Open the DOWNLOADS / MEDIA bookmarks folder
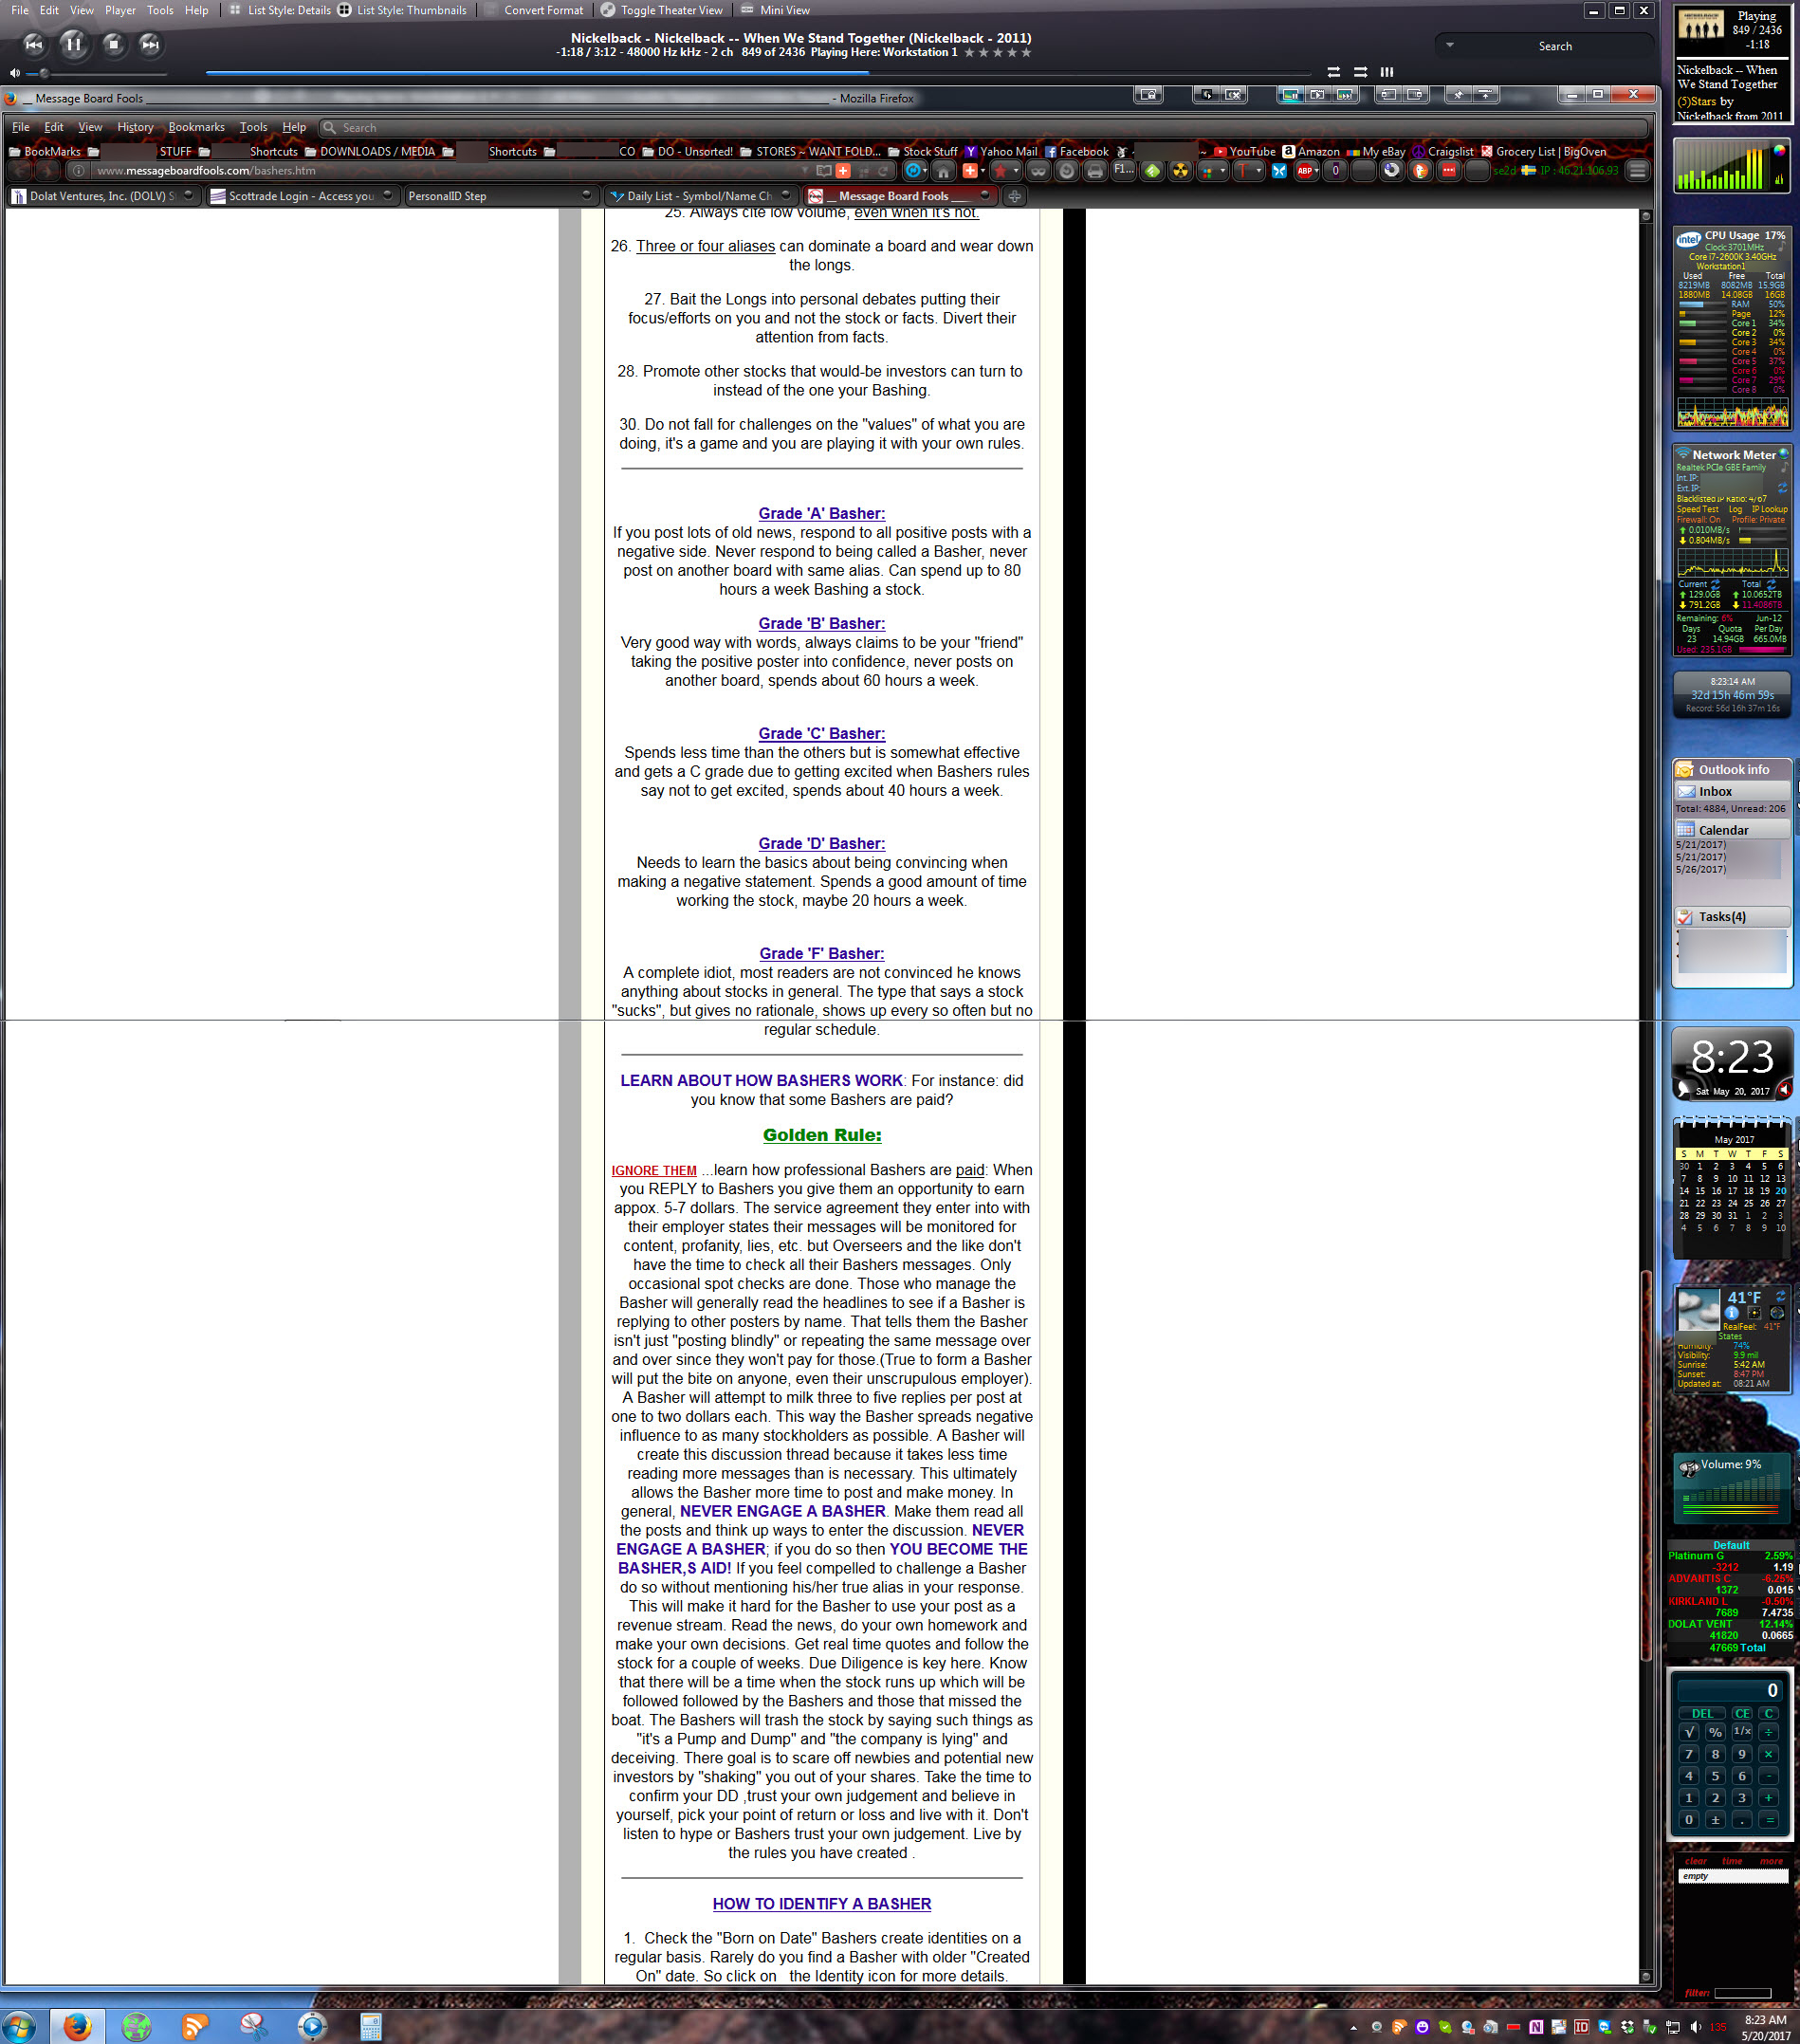 click(x=370, y=152)
